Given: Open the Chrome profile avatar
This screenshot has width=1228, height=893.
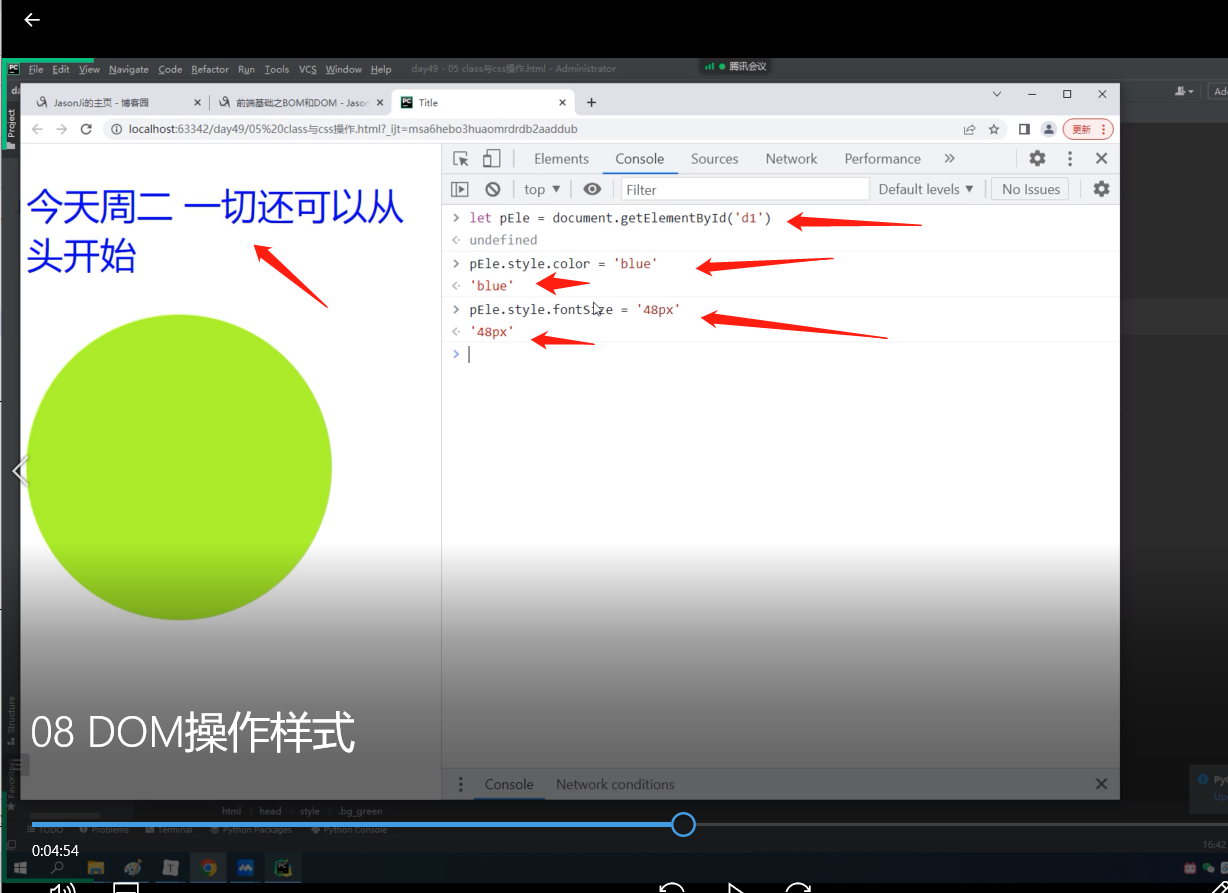Looking at the screenshot, I should coord(1048,129).
